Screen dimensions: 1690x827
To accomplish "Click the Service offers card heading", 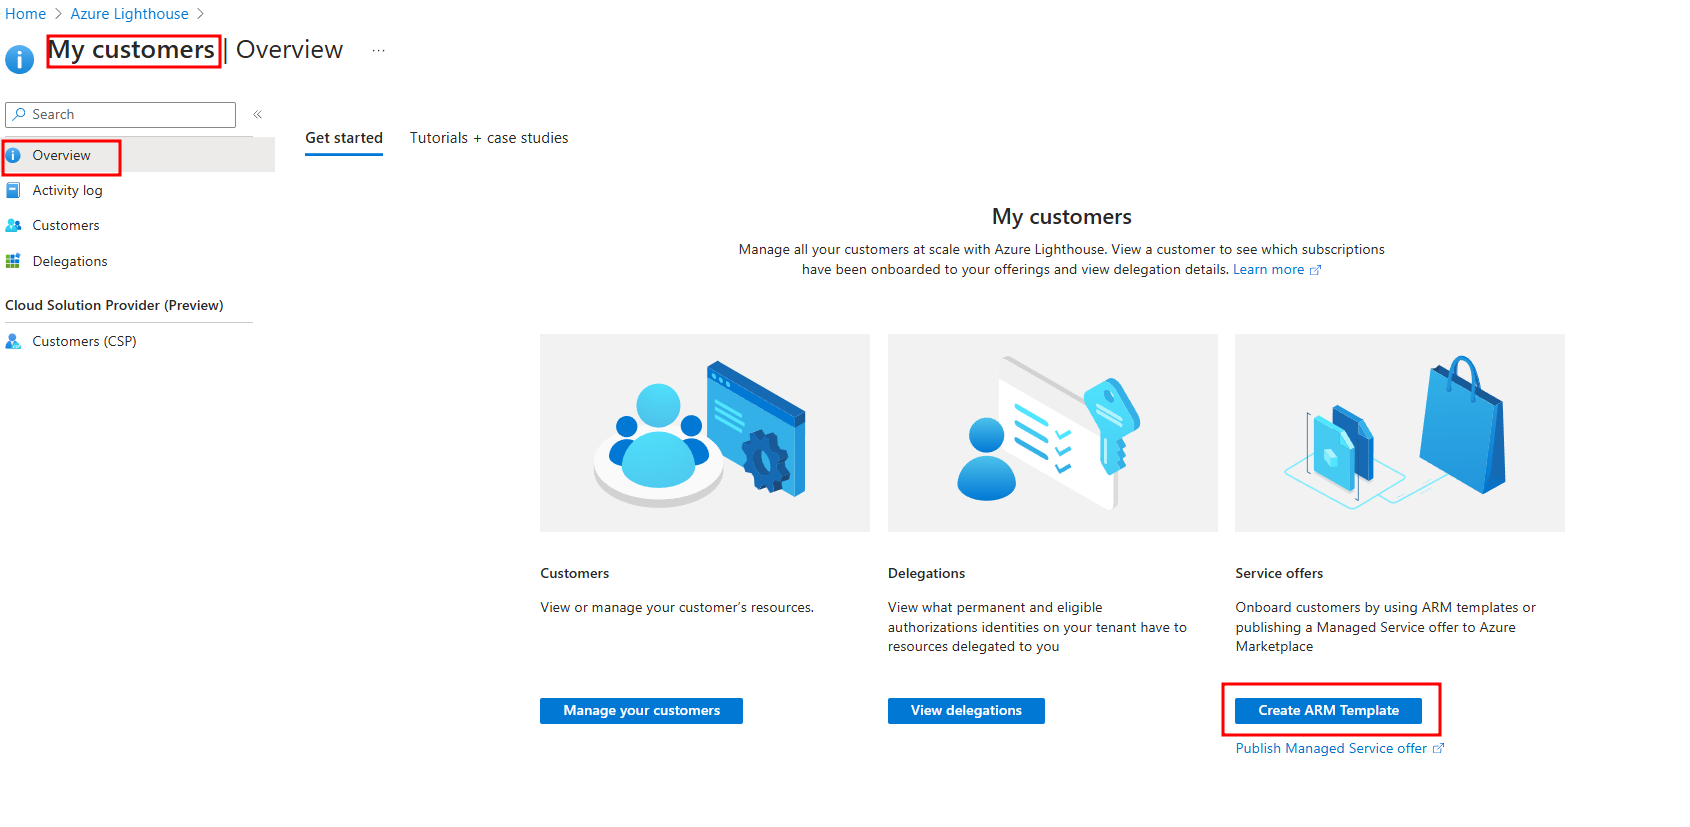I will point(1279,573).
